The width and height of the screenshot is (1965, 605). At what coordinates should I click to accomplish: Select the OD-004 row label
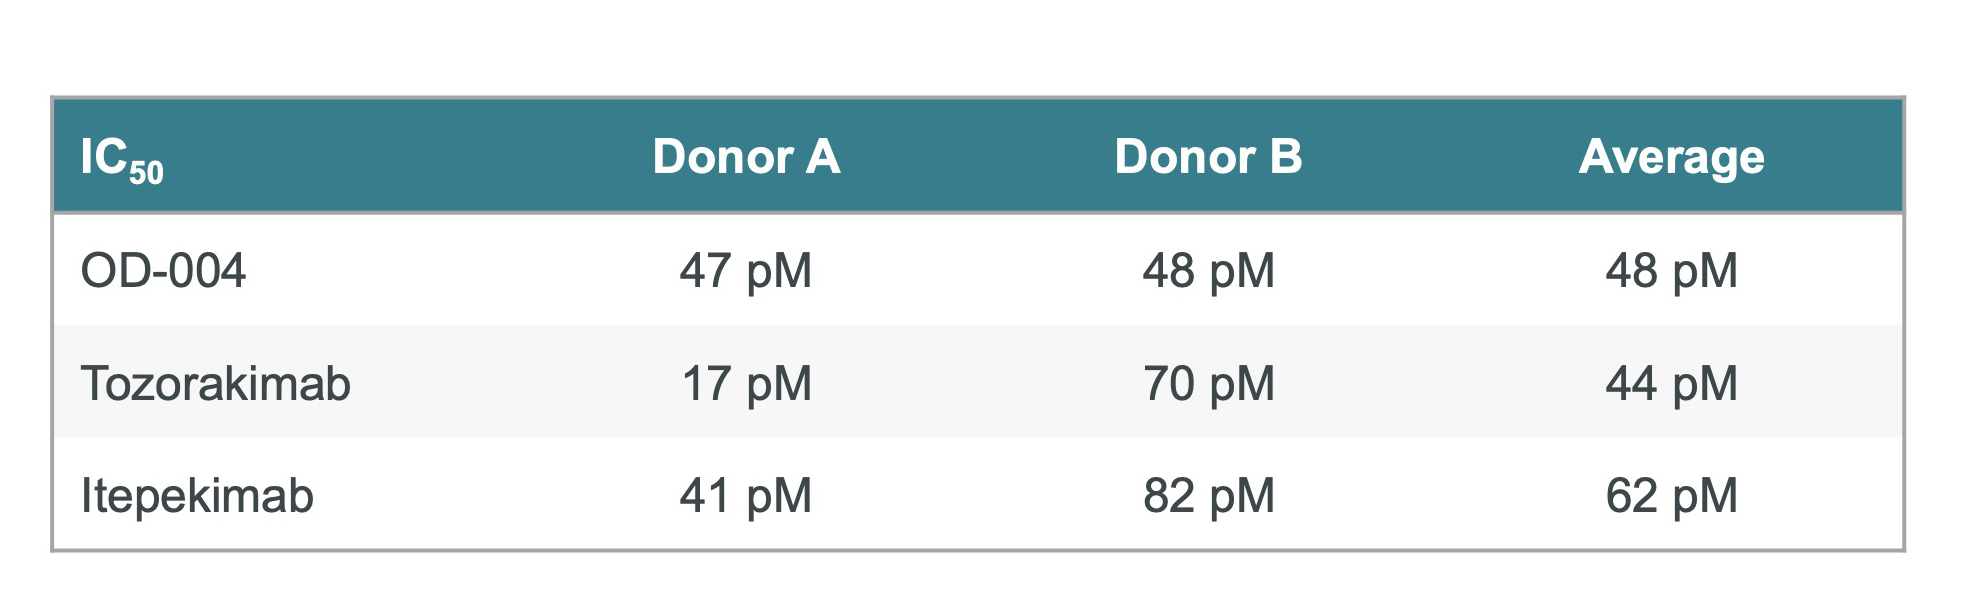pyautogui.click(x=163, y=271)
